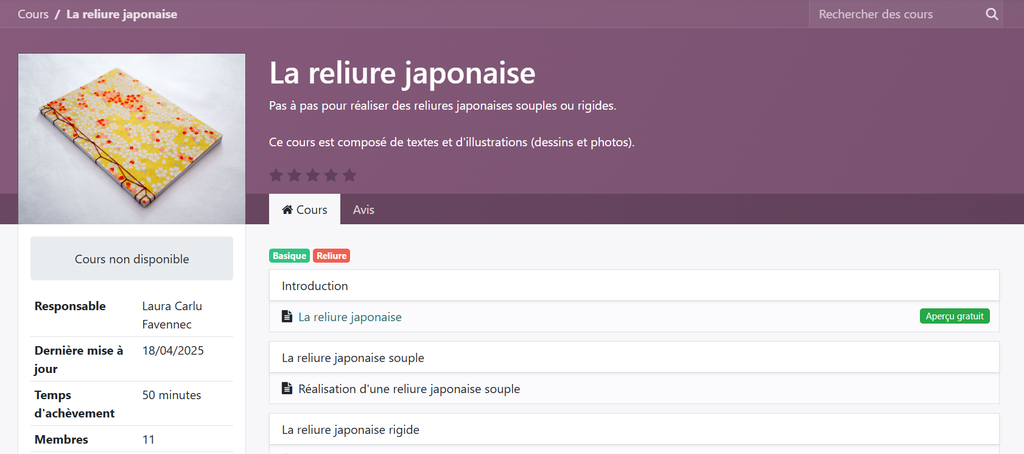The width and height of the screenshot is (1024, 454).
Task: Click the home icon in Cours tab
Action: click(x=287, y=210)
